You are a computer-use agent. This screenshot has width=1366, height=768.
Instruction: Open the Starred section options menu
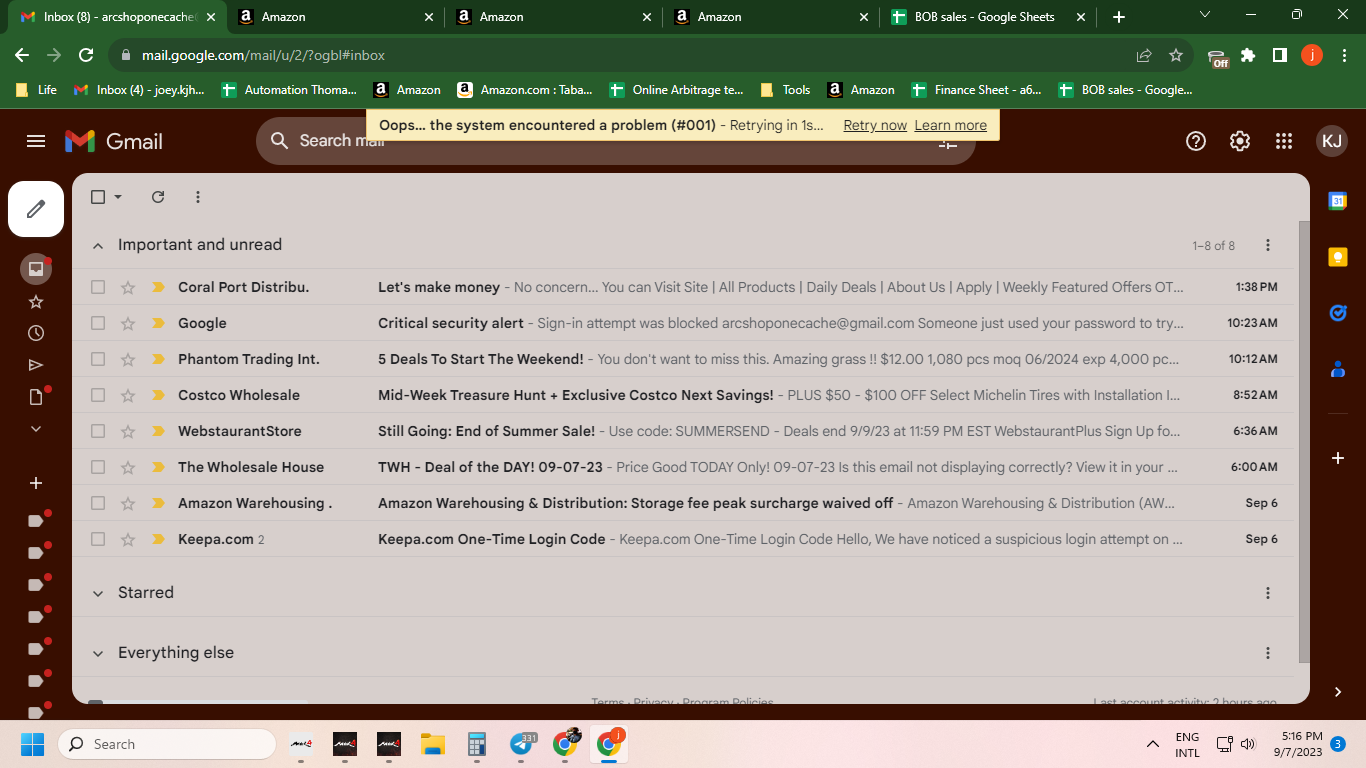1268,593
